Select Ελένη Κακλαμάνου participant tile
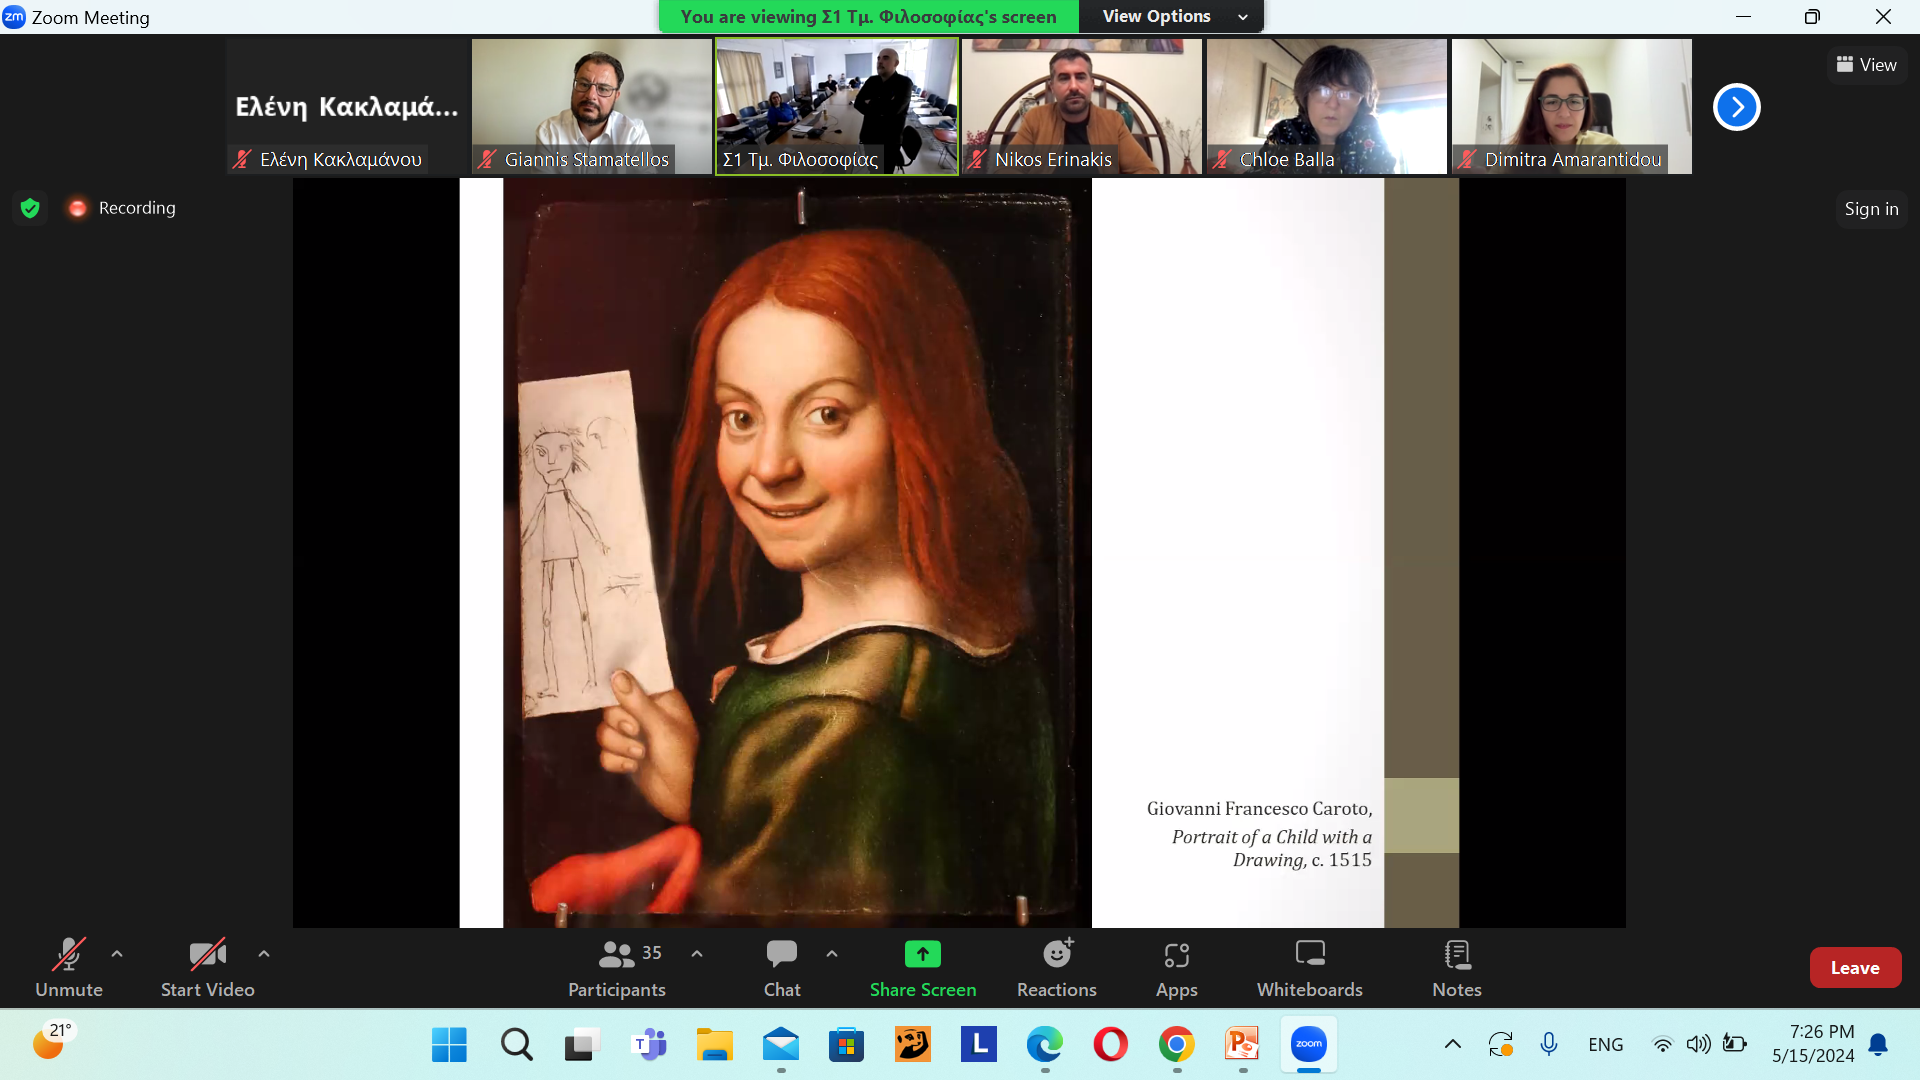The width and height of the screenshot is (1920, 1080). point(347,106)
